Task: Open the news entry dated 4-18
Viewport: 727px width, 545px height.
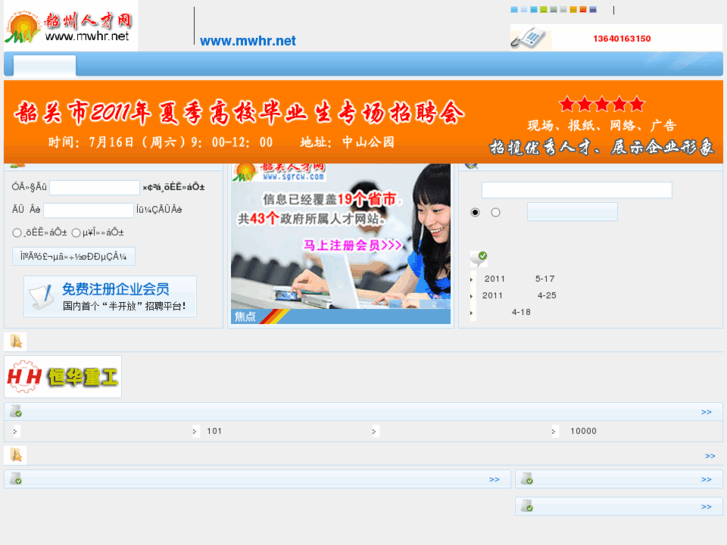Action: 521,312
